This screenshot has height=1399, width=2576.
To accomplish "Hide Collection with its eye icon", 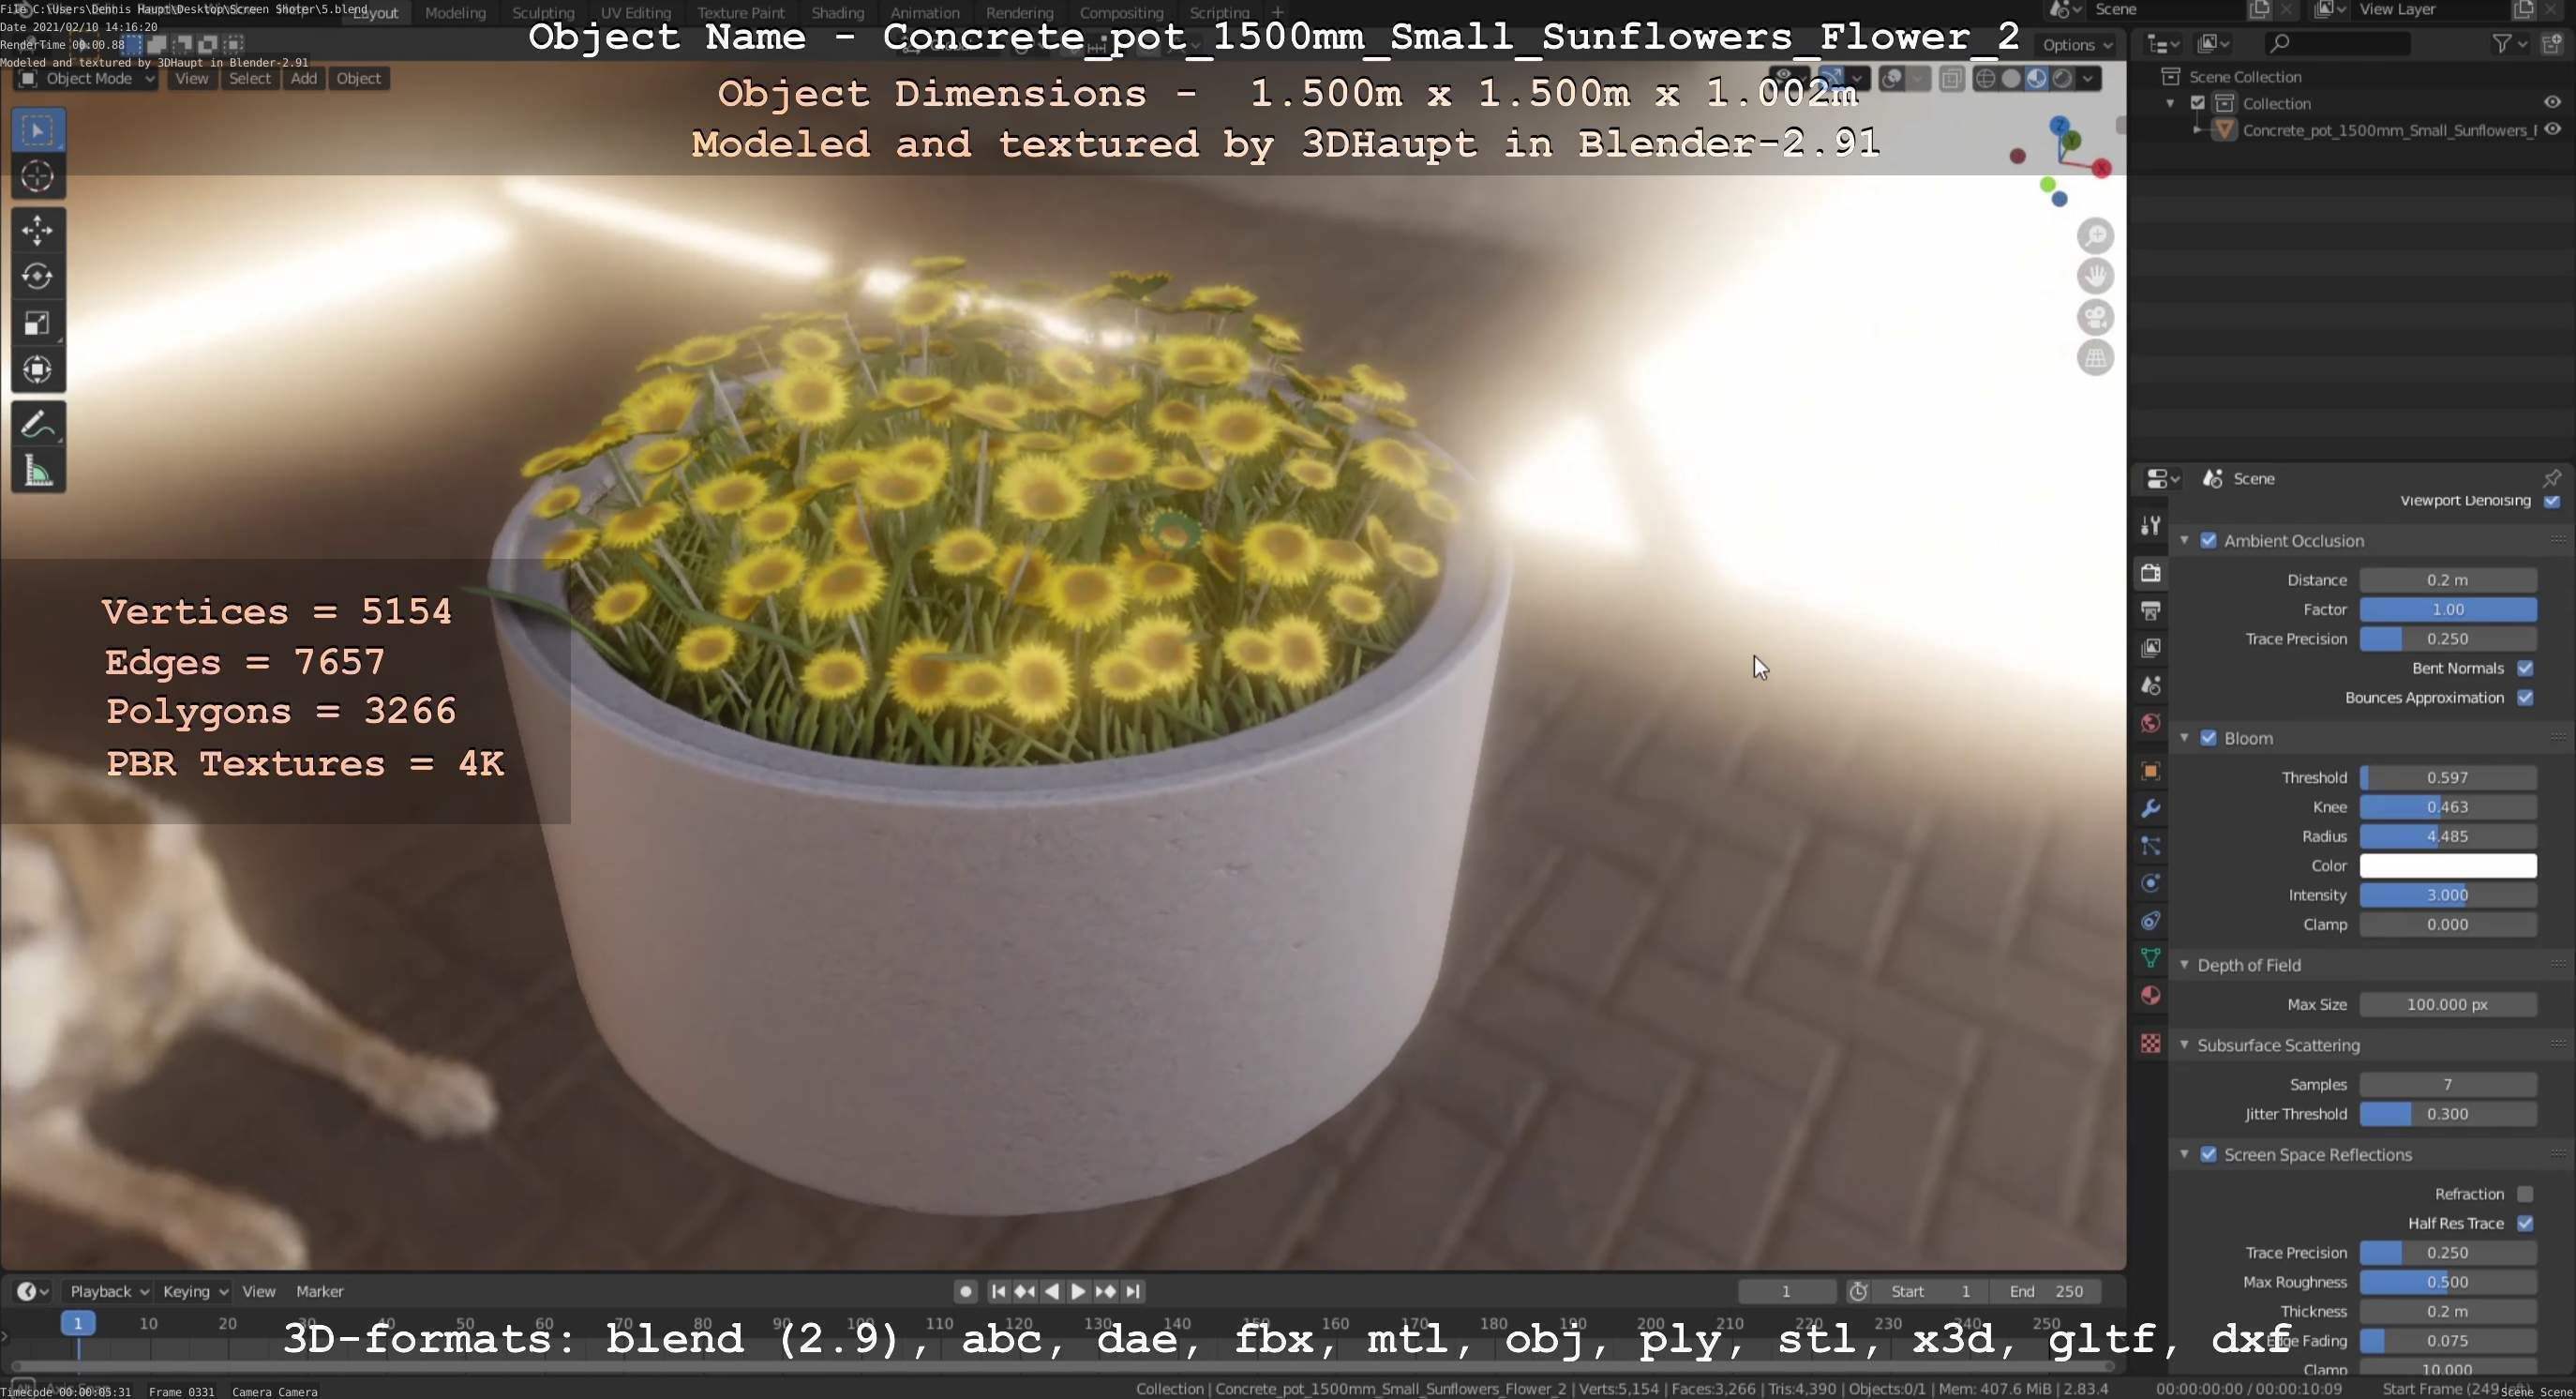I will pyautogui.click(x=2552, y=102).
